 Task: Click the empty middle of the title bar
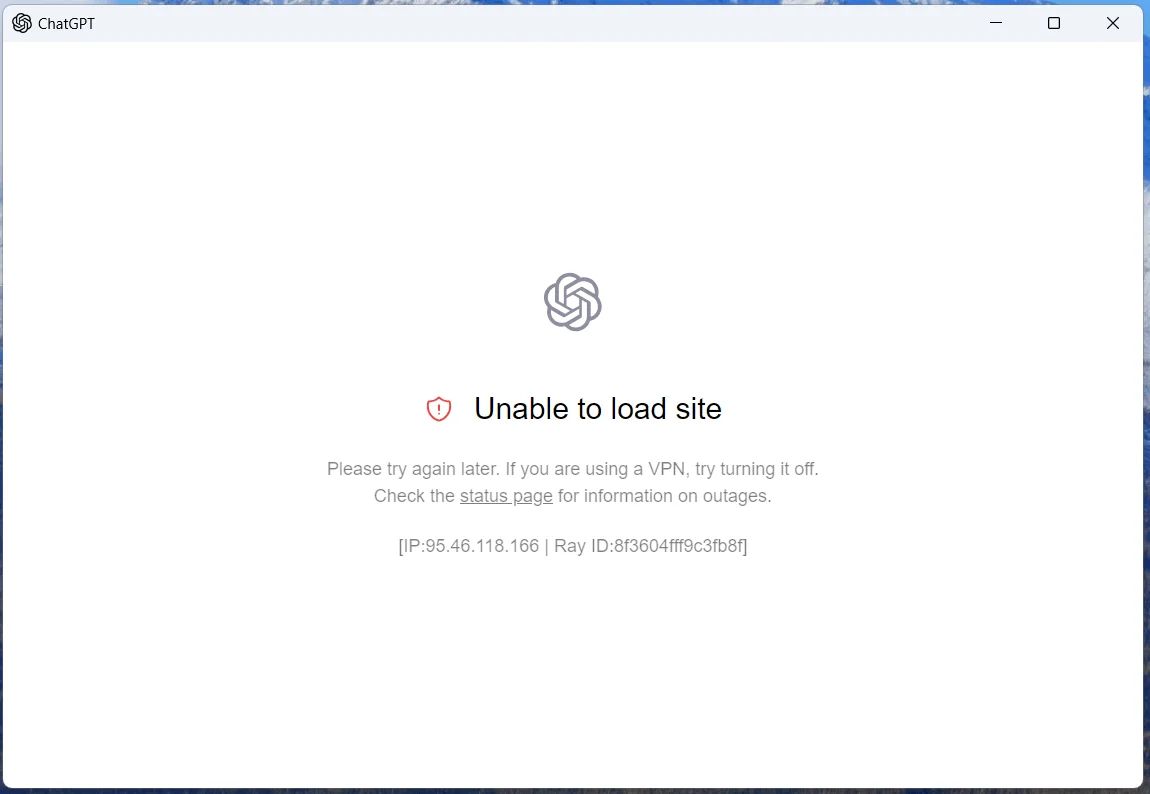coord(528,23)
